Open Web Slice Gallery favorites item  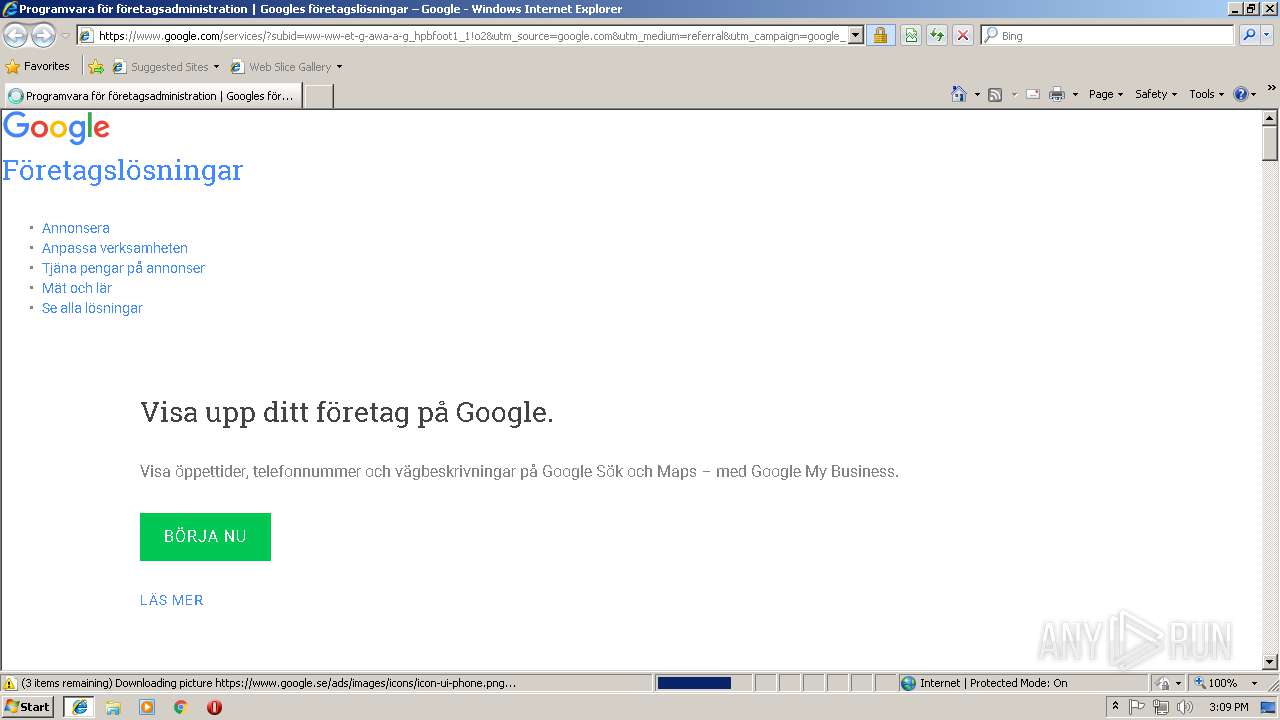286,67
